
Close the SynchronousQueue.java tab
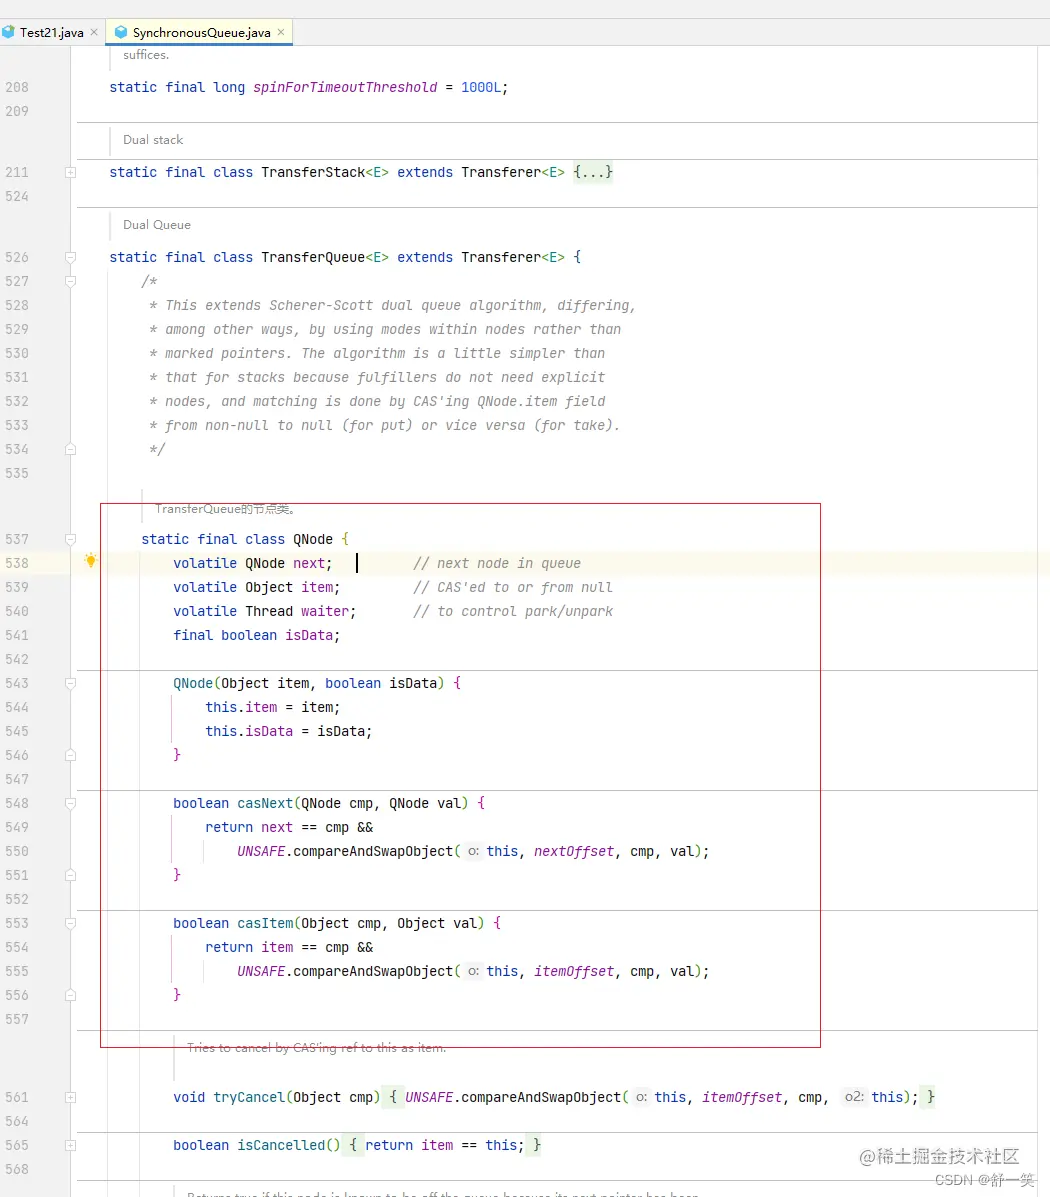tap(281, 32)
